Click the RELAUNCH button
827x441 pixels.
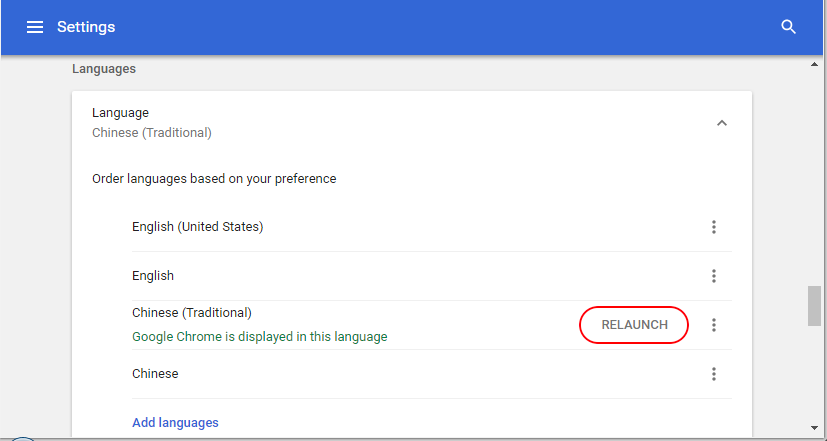(x=634, y=325)
